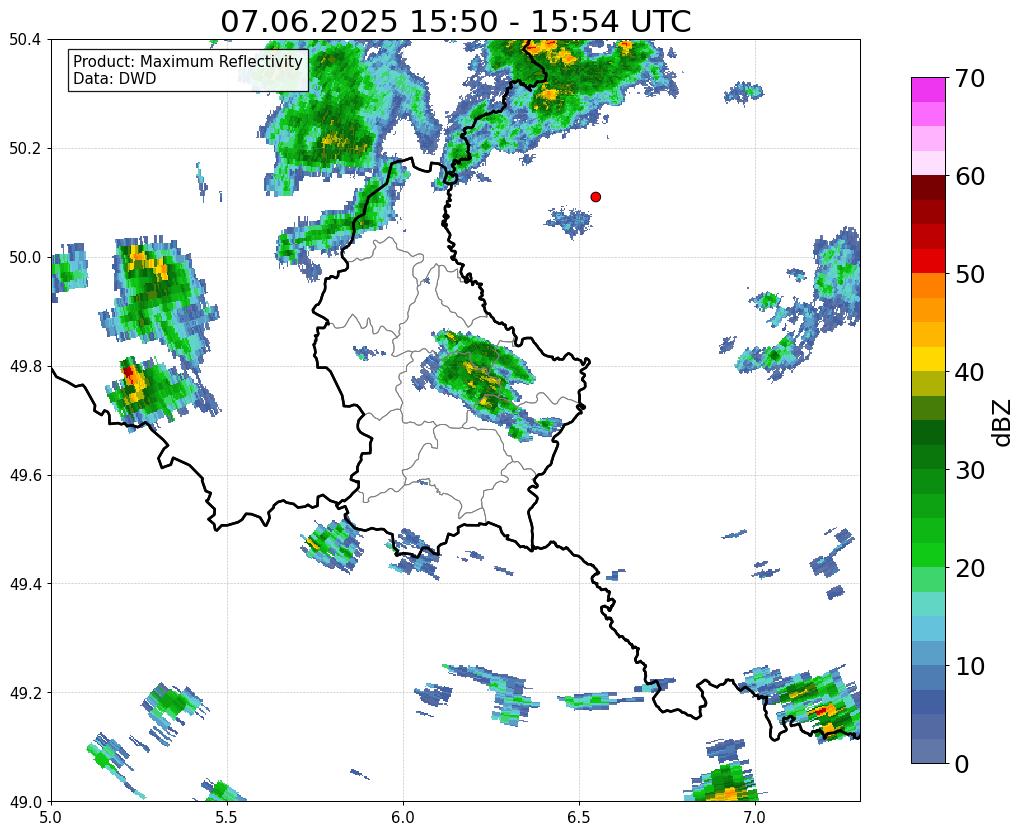Click latitude axis label "49.2"
The height and width of the screenshot is (834, 1023).
point(25,692)
